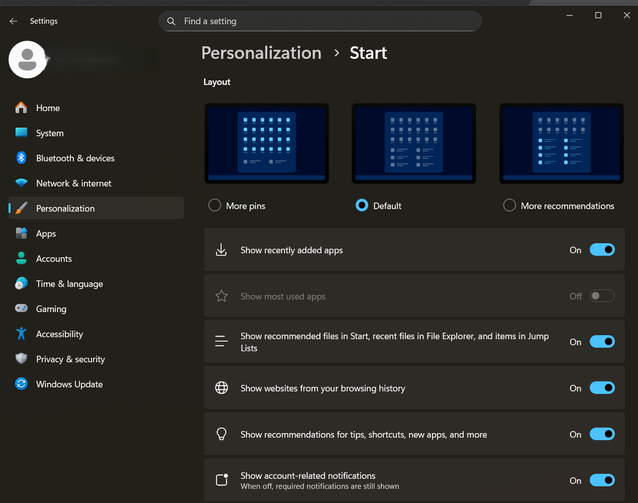Click the Bluetooth & devices sidebar icon
The height and width of the screenshot is (503, 638).
click(x=21, y=158)
